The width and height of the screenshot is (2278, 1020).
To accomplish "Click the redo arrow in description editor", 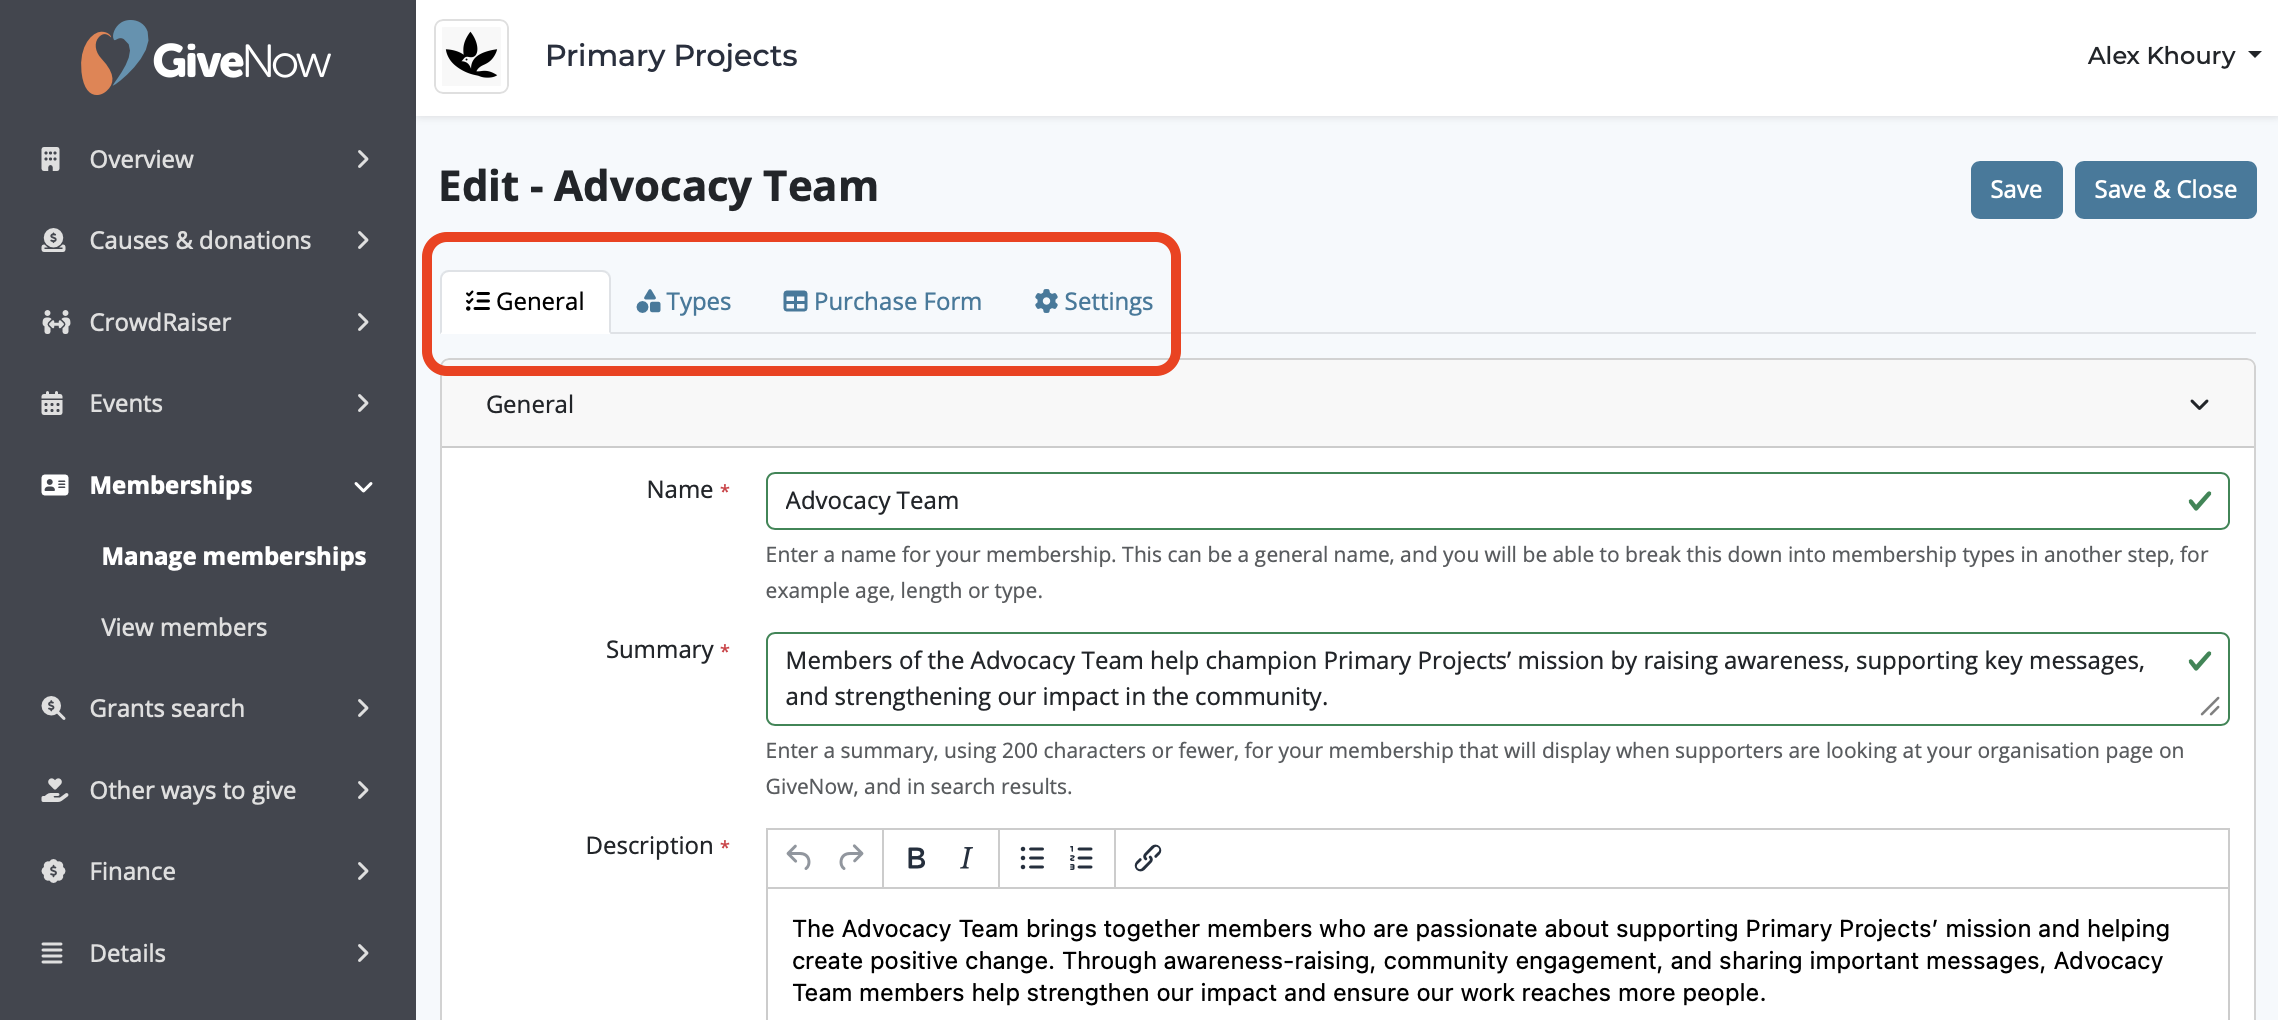I will click(x=851, y=858).
